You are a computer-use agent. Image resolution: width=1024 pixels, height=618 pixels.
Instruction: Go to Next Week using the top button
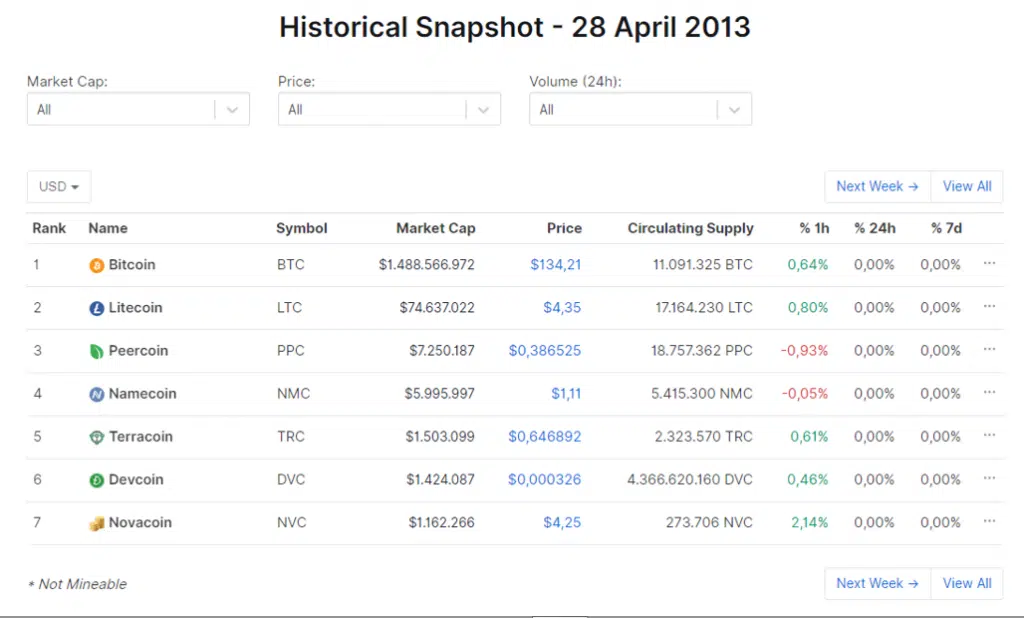click(x=877, y=187)
